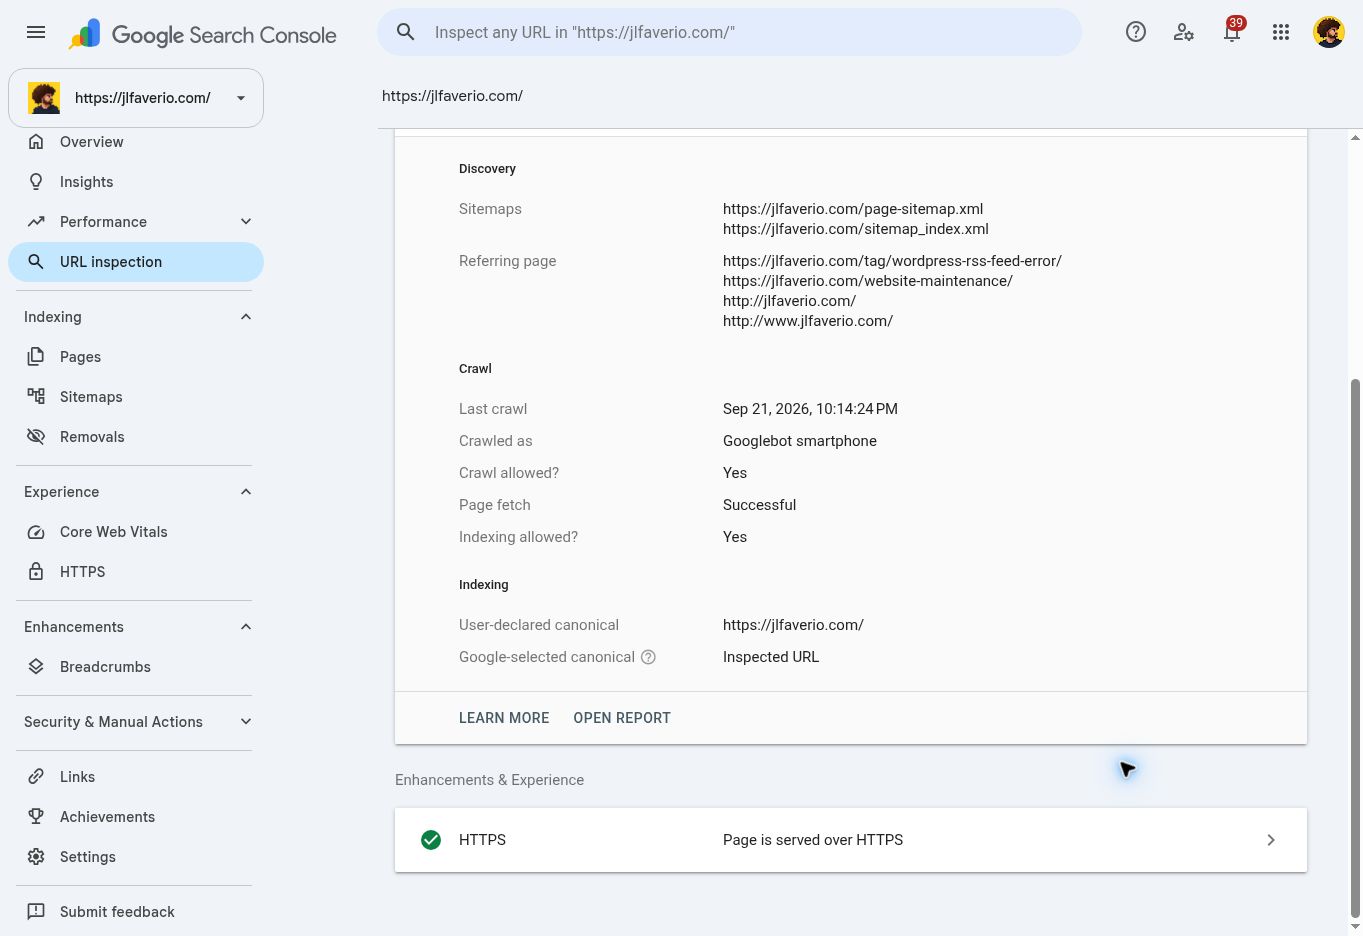Select URL inspection in sidebar
The height and width of the screenshot is (936, 1363).
(x=136, y=261)
